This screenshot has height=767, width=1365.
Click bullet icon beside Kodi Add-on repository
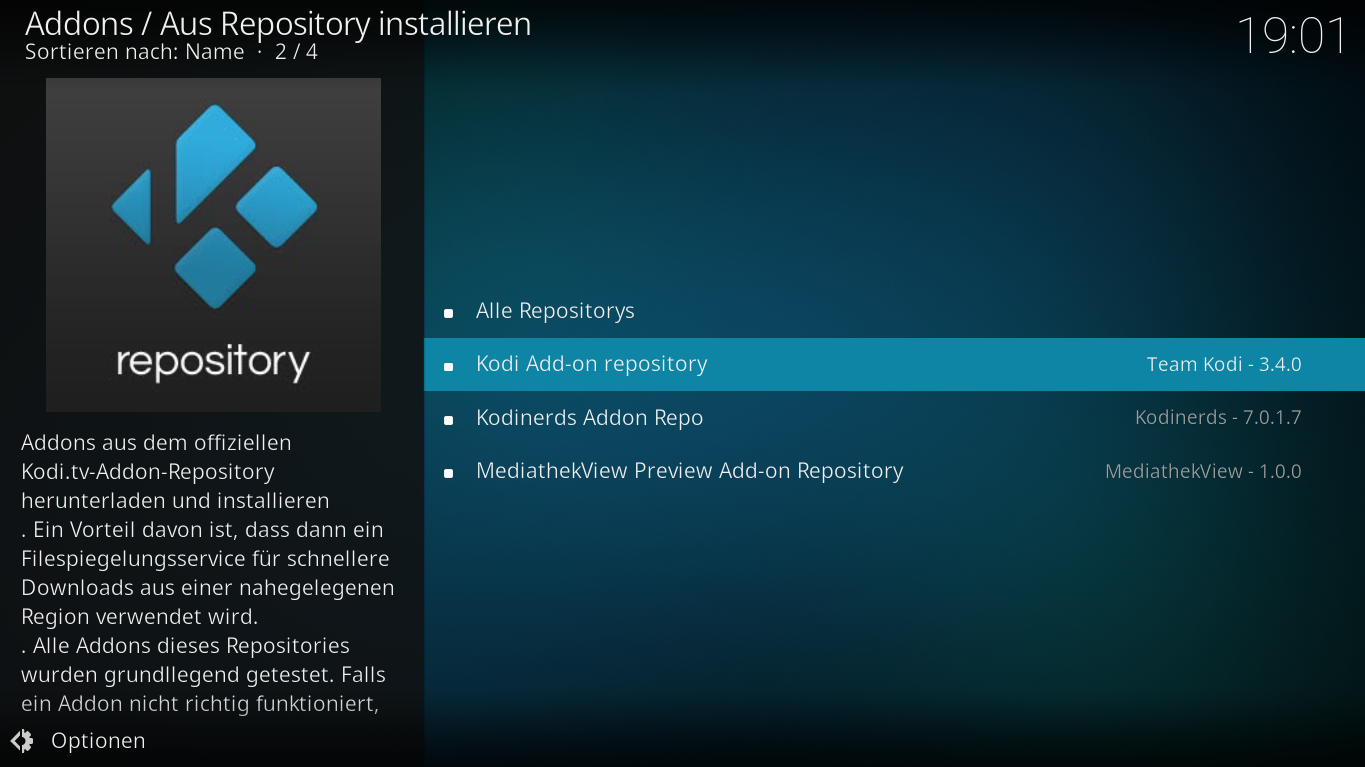(449, 367)
